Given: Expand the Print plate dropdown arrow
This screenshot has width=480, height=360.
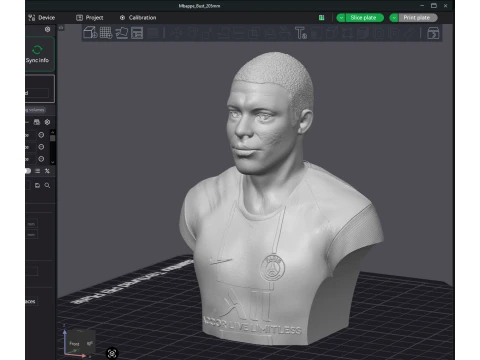Looking at the screenshot, I should [394, 18].
